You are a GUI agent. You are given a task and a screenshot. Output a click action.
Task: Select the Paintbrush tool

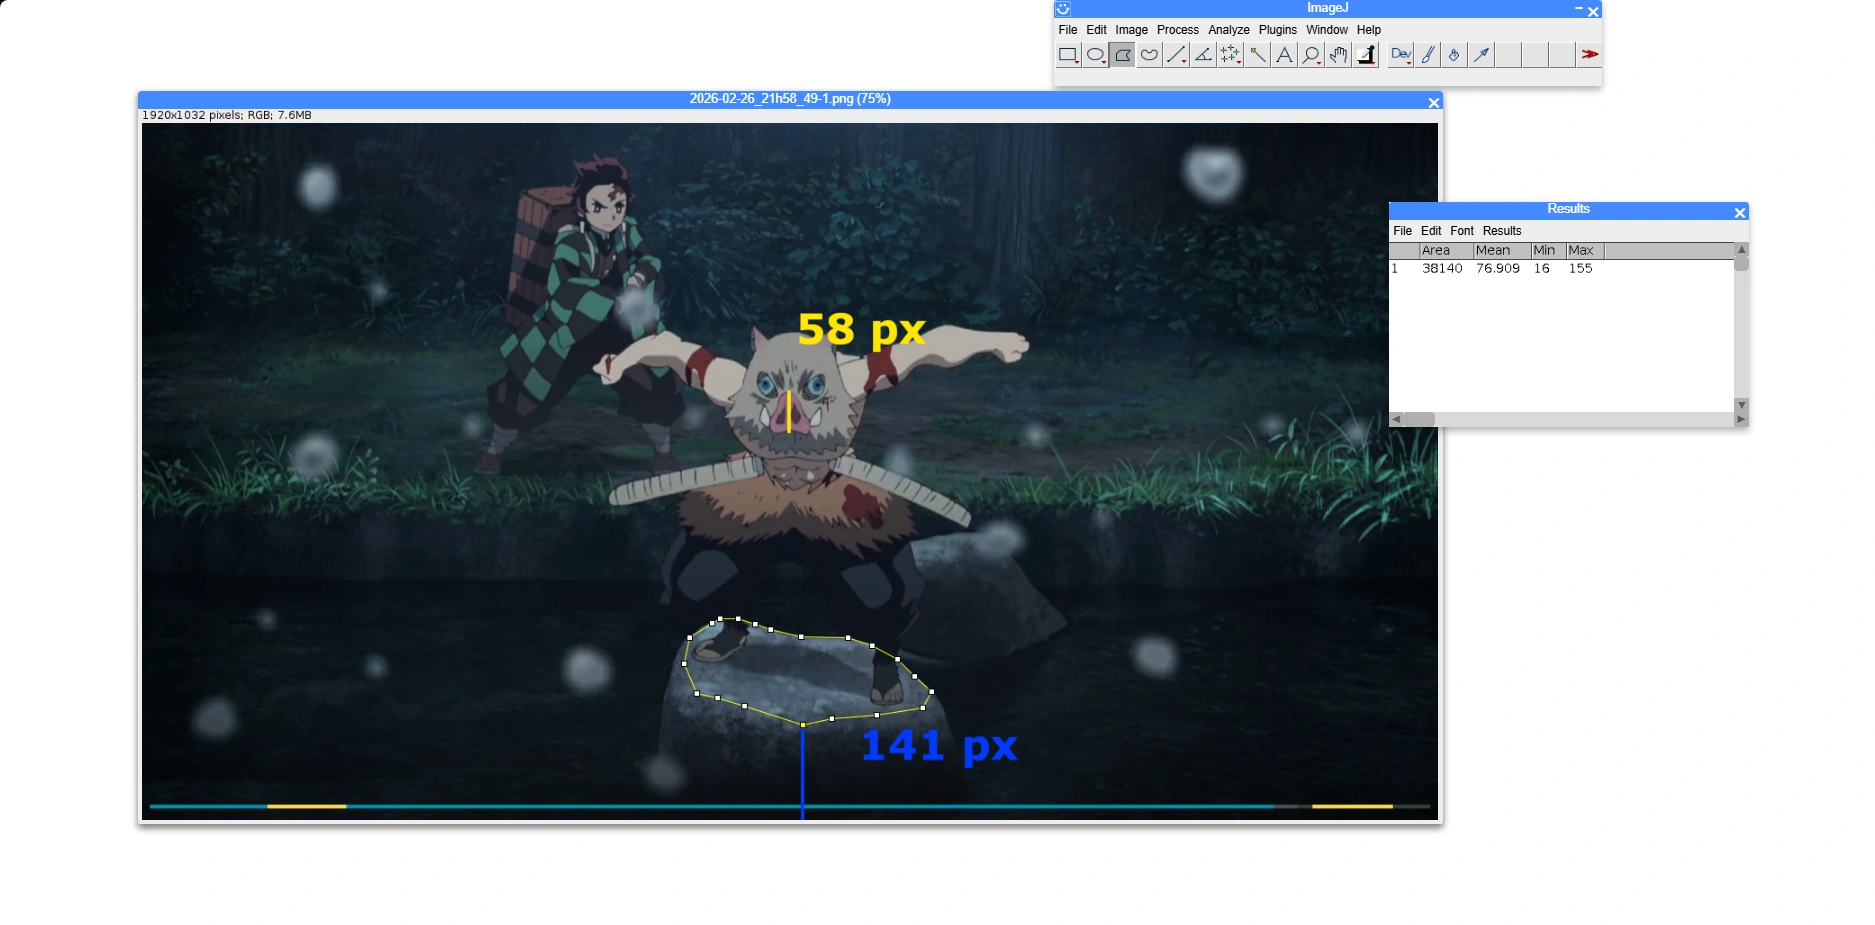coord(1427,55)
